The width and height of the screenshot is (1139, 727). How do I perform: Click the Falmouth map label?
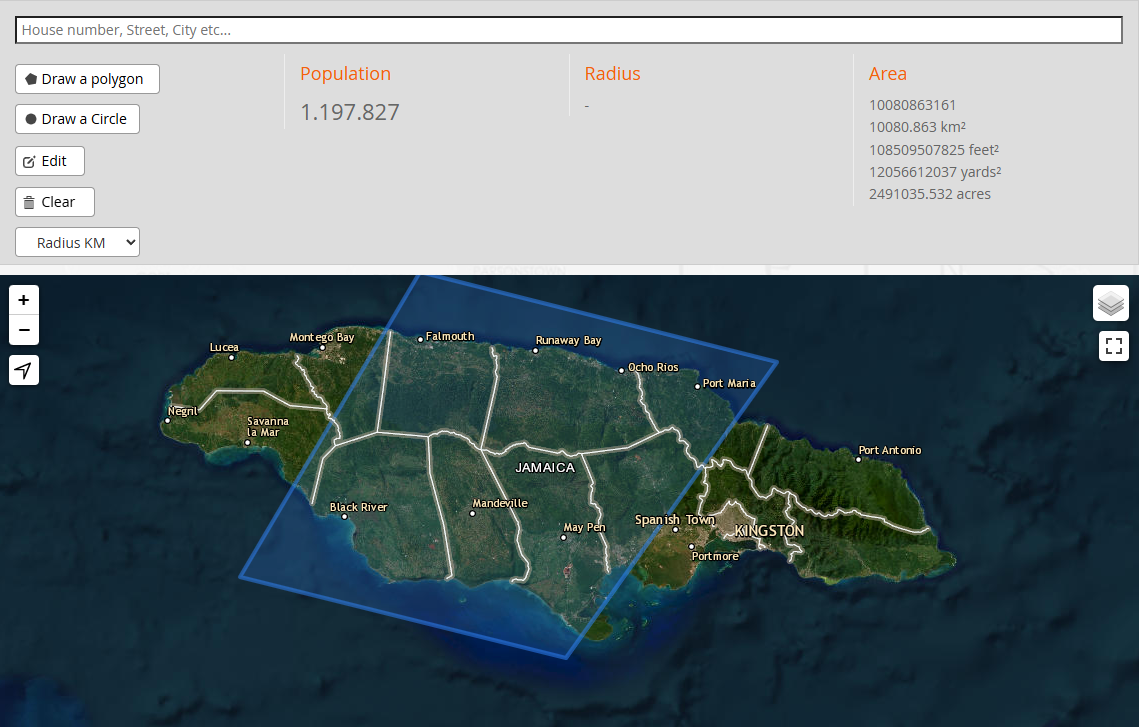pos(450,336)
